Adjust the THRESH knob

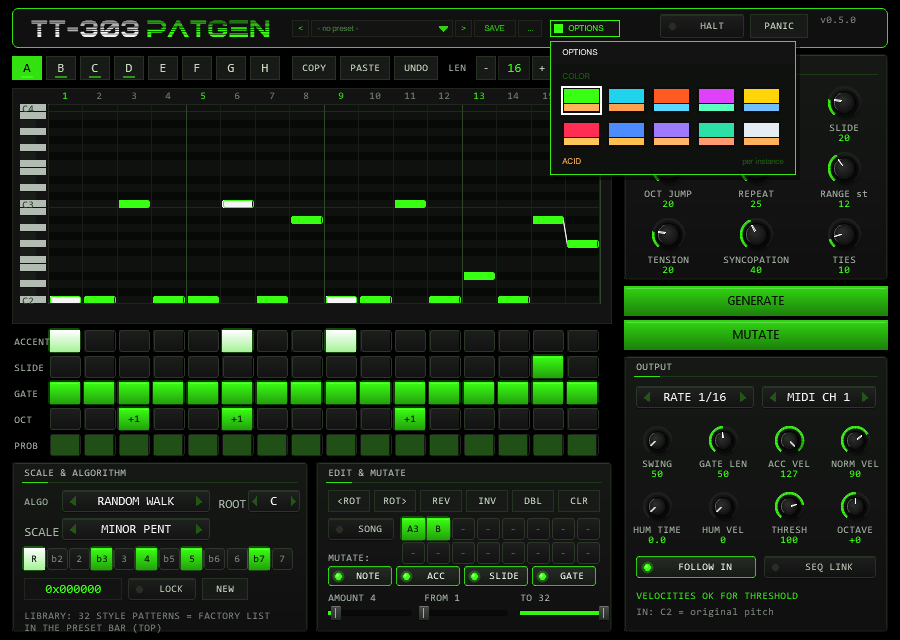[789, 507]
